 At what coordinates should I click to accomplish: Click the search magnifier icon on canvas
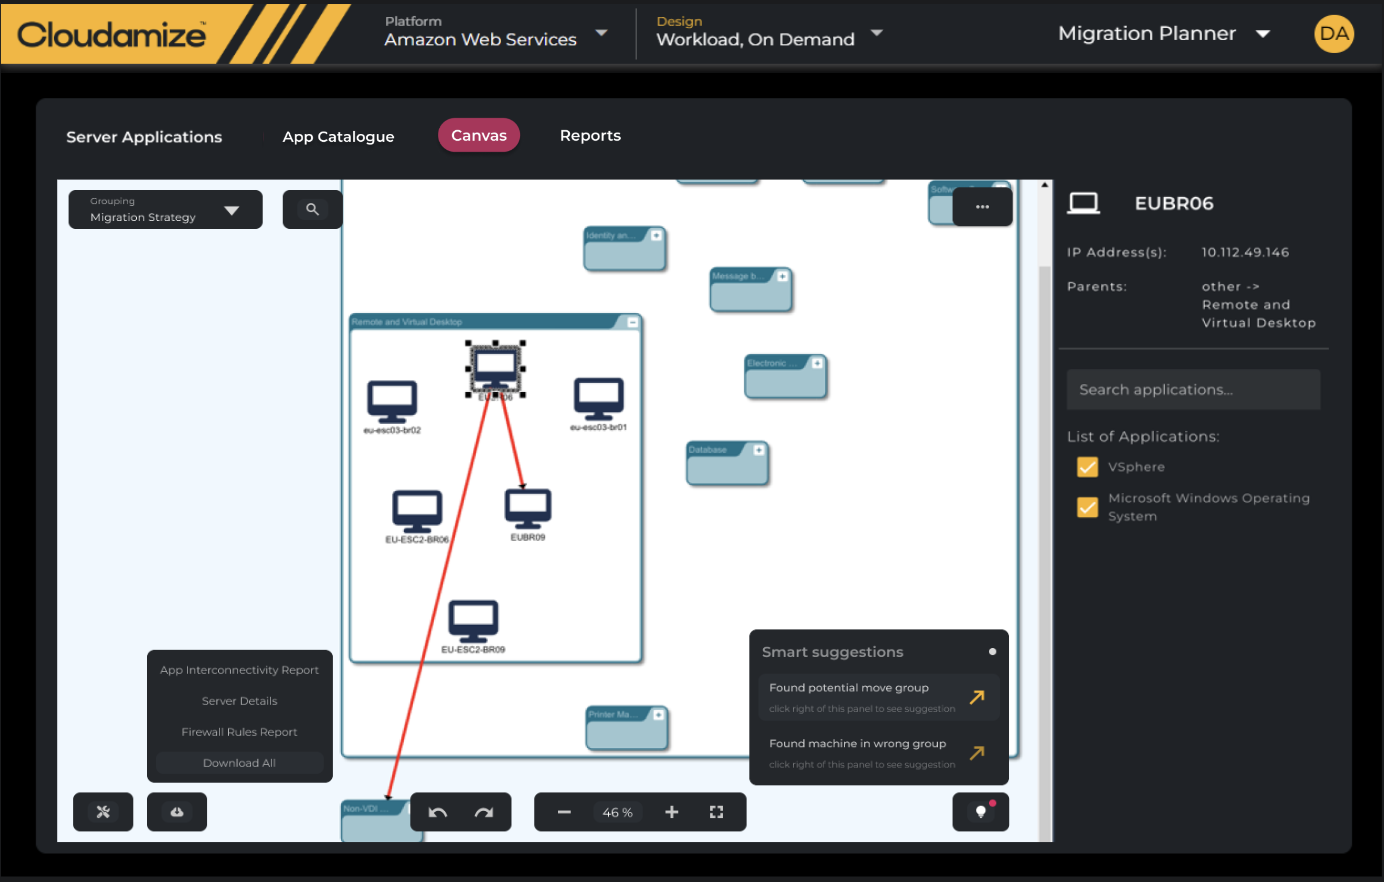point(312,209)
